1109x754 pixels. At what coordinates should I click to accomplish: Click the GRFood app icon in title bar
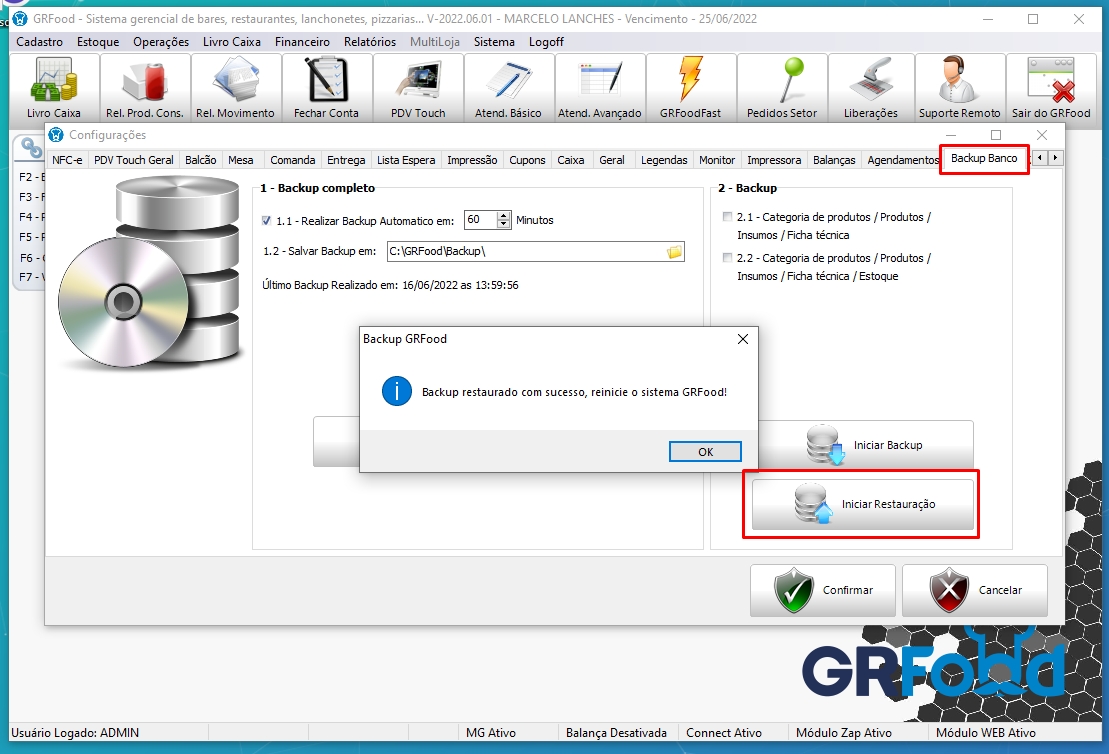pyautogui.click(x=20, y=19)
